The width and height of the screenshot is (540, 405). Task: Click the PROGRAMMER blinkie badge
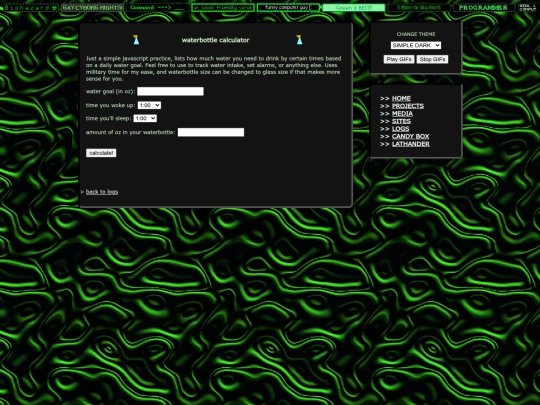click(484, 7)
